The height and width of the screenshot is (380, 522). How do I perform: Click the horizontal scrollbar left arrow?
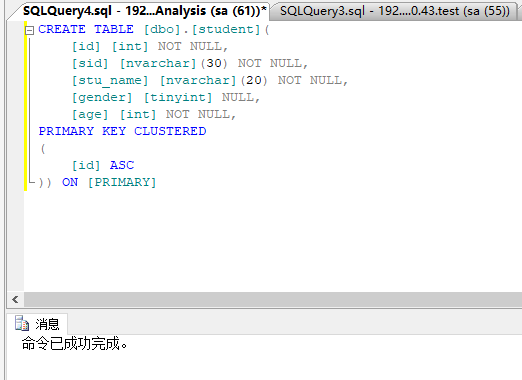coord(15,299)
